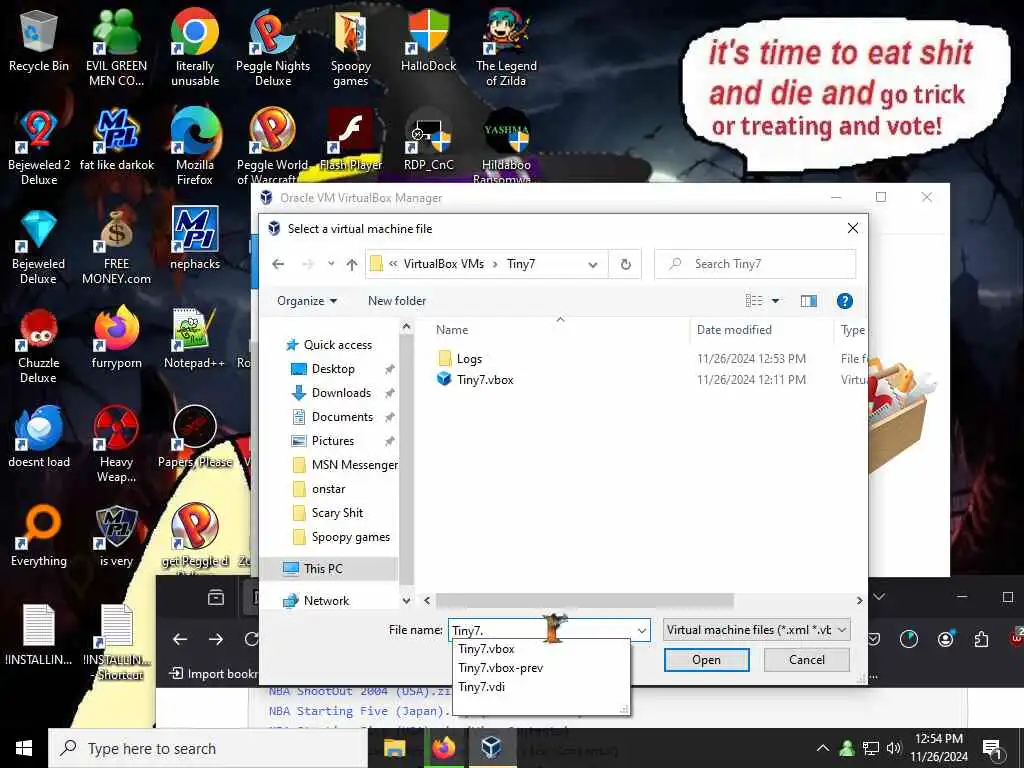Sort files by the Name column header

click(452, 330)
